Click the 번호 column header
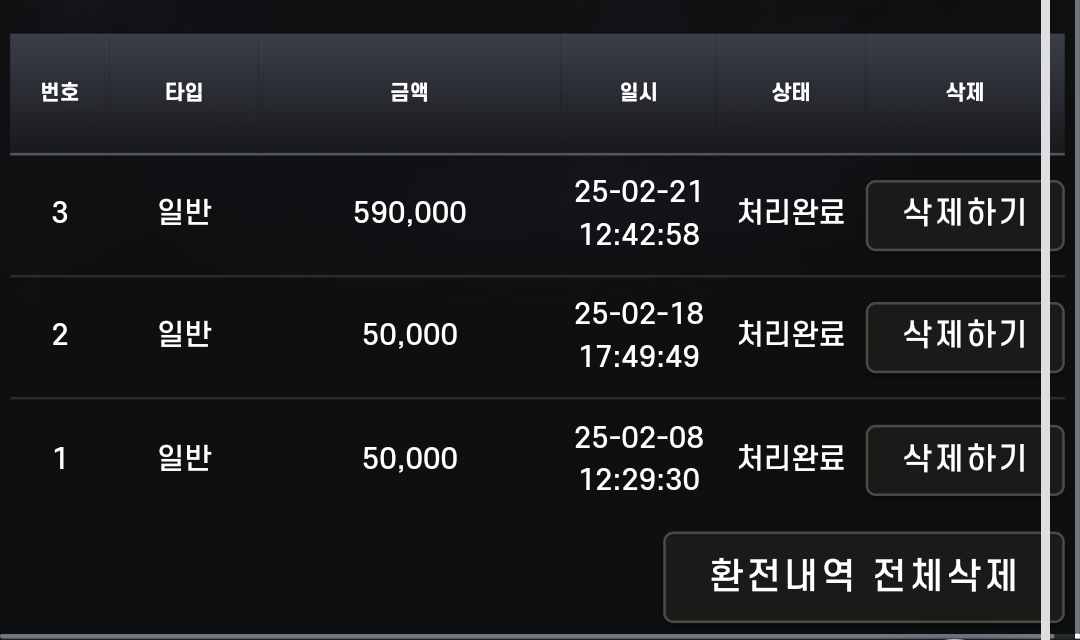The width and height of the screenshot is (1080, 640). [x=60, y=93]
